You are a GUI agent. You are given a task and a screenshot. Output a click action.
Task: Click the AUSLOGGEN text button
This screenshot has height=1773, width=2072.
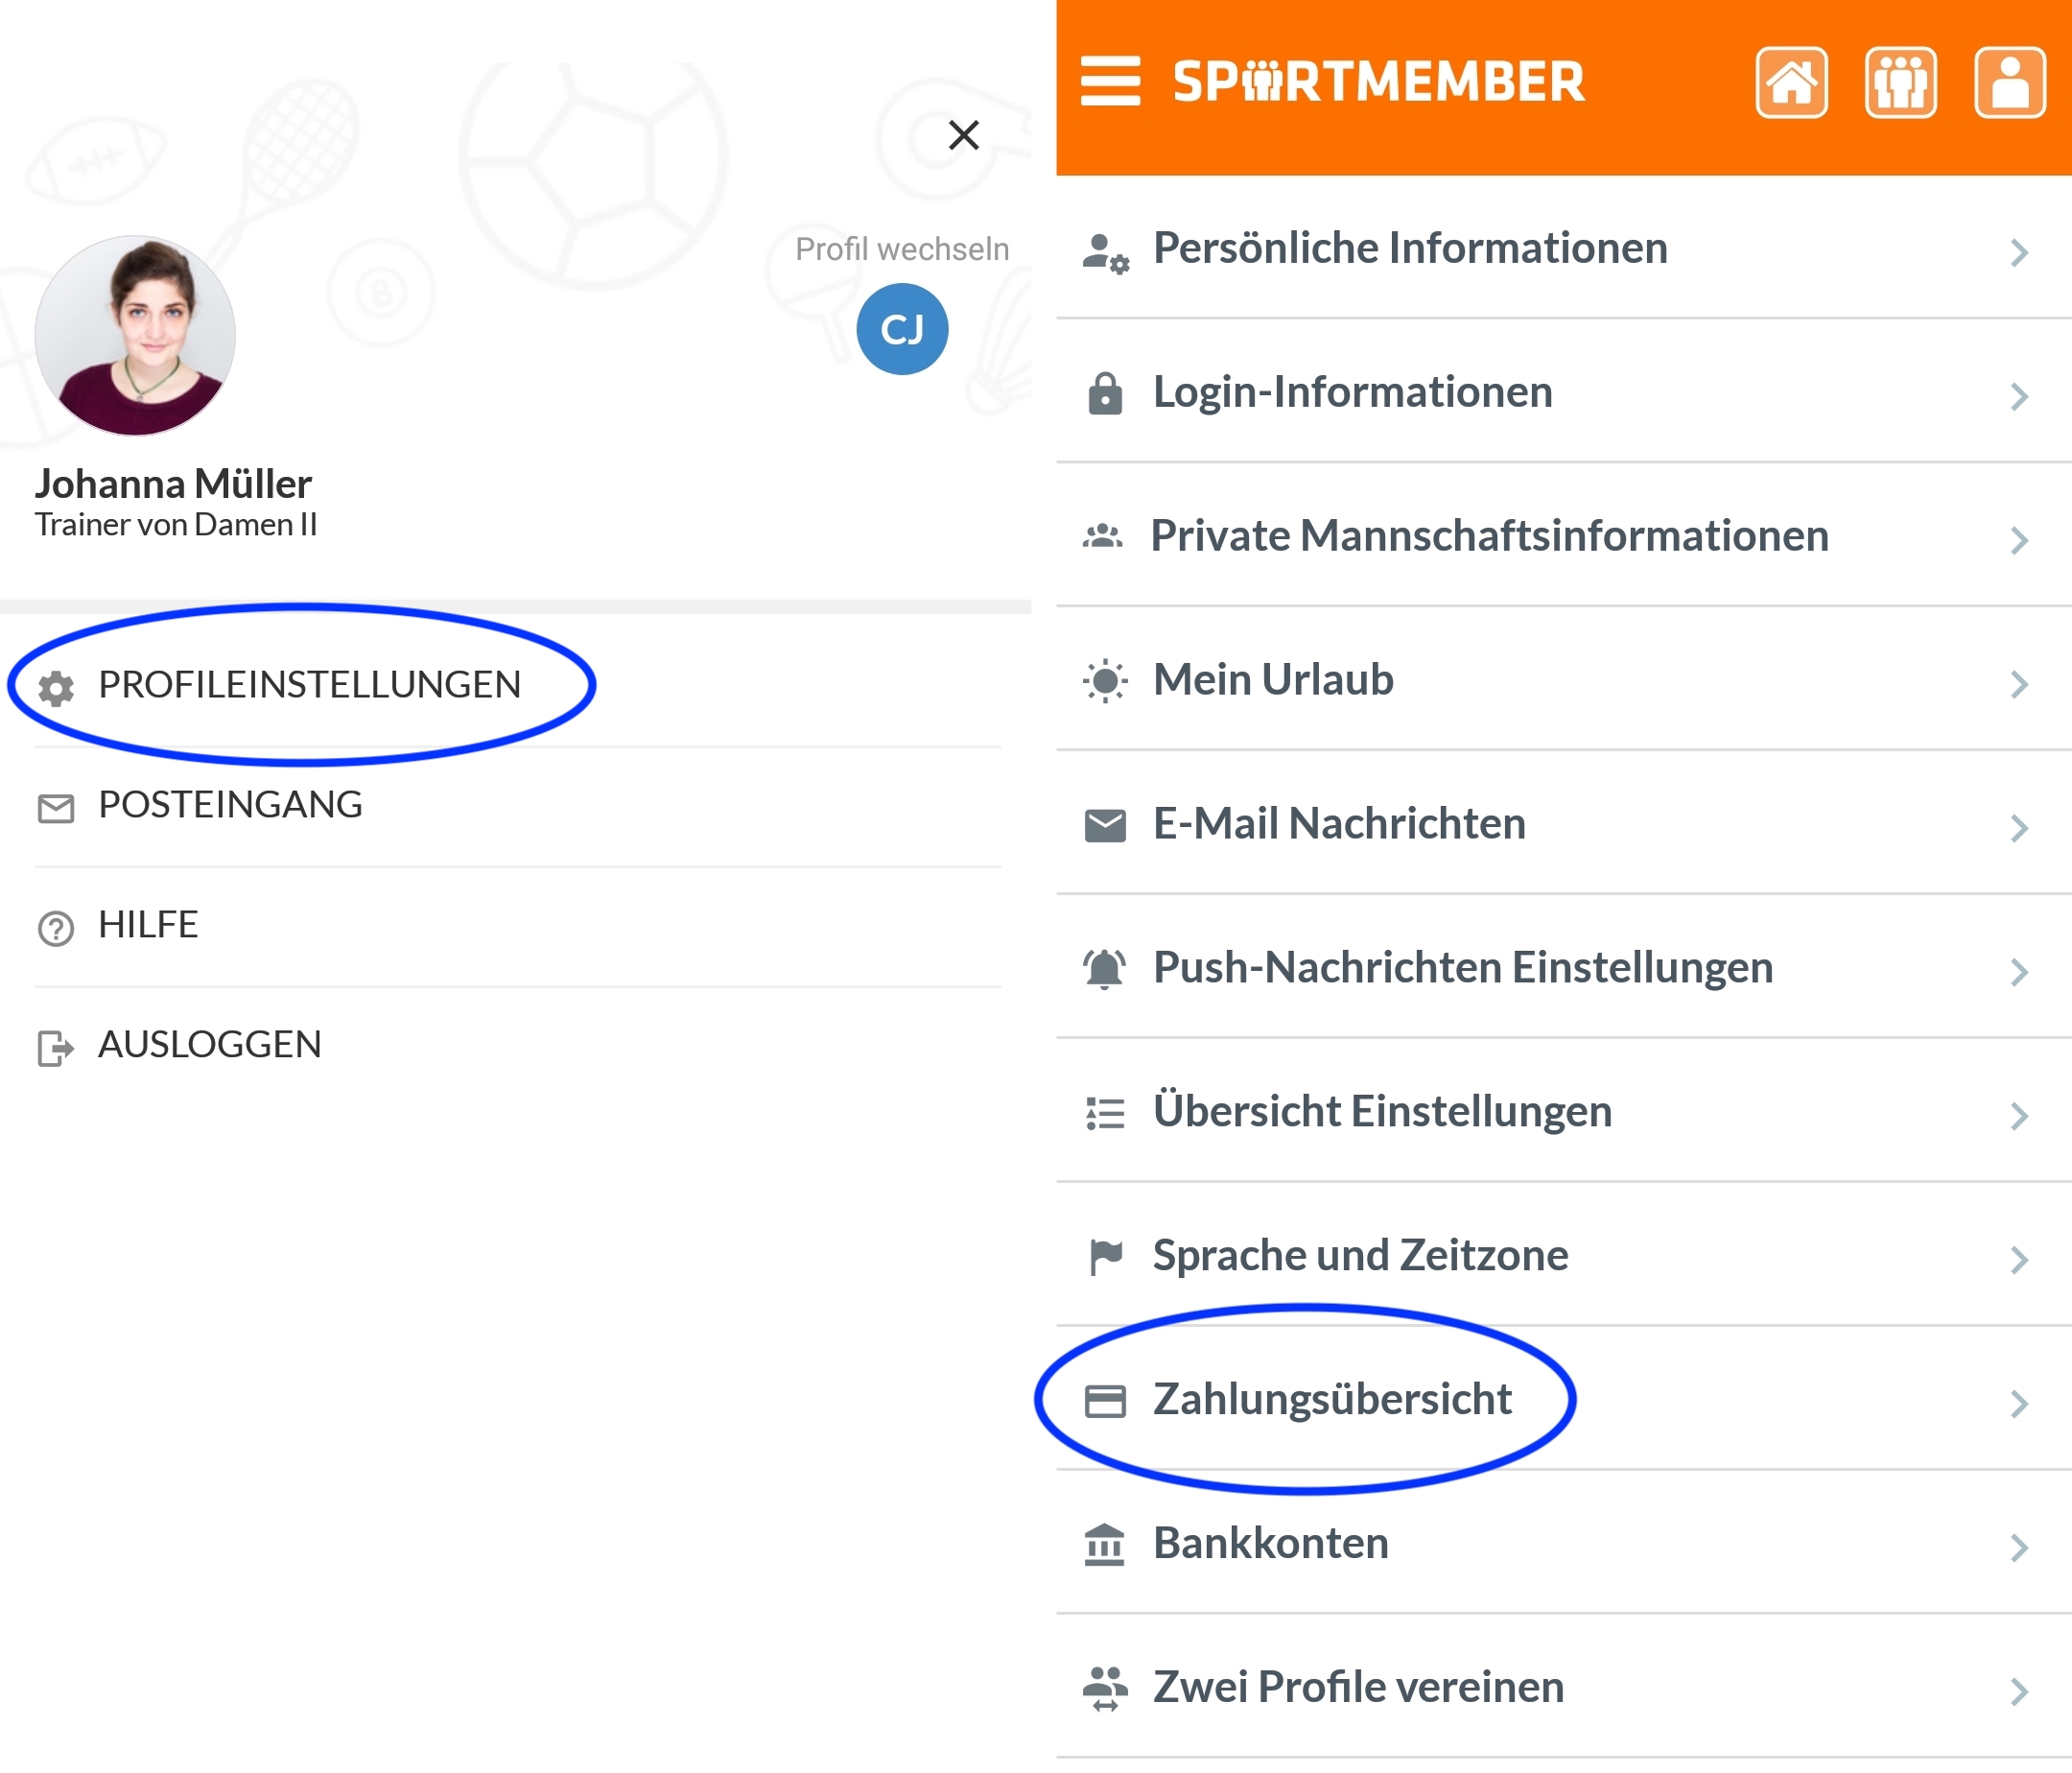[x=210, y=1044]
